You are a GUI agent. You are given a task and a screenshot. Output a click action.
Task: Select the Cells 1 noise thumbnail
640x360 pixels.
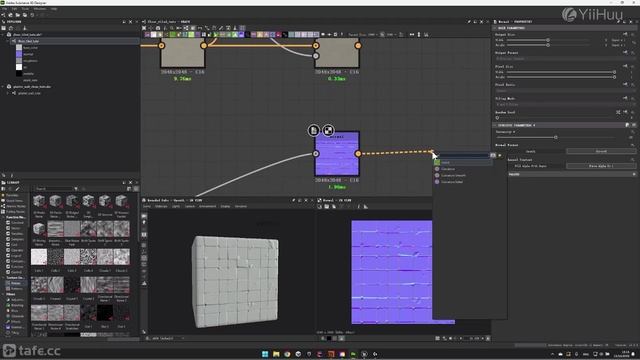tap(39, 257)
